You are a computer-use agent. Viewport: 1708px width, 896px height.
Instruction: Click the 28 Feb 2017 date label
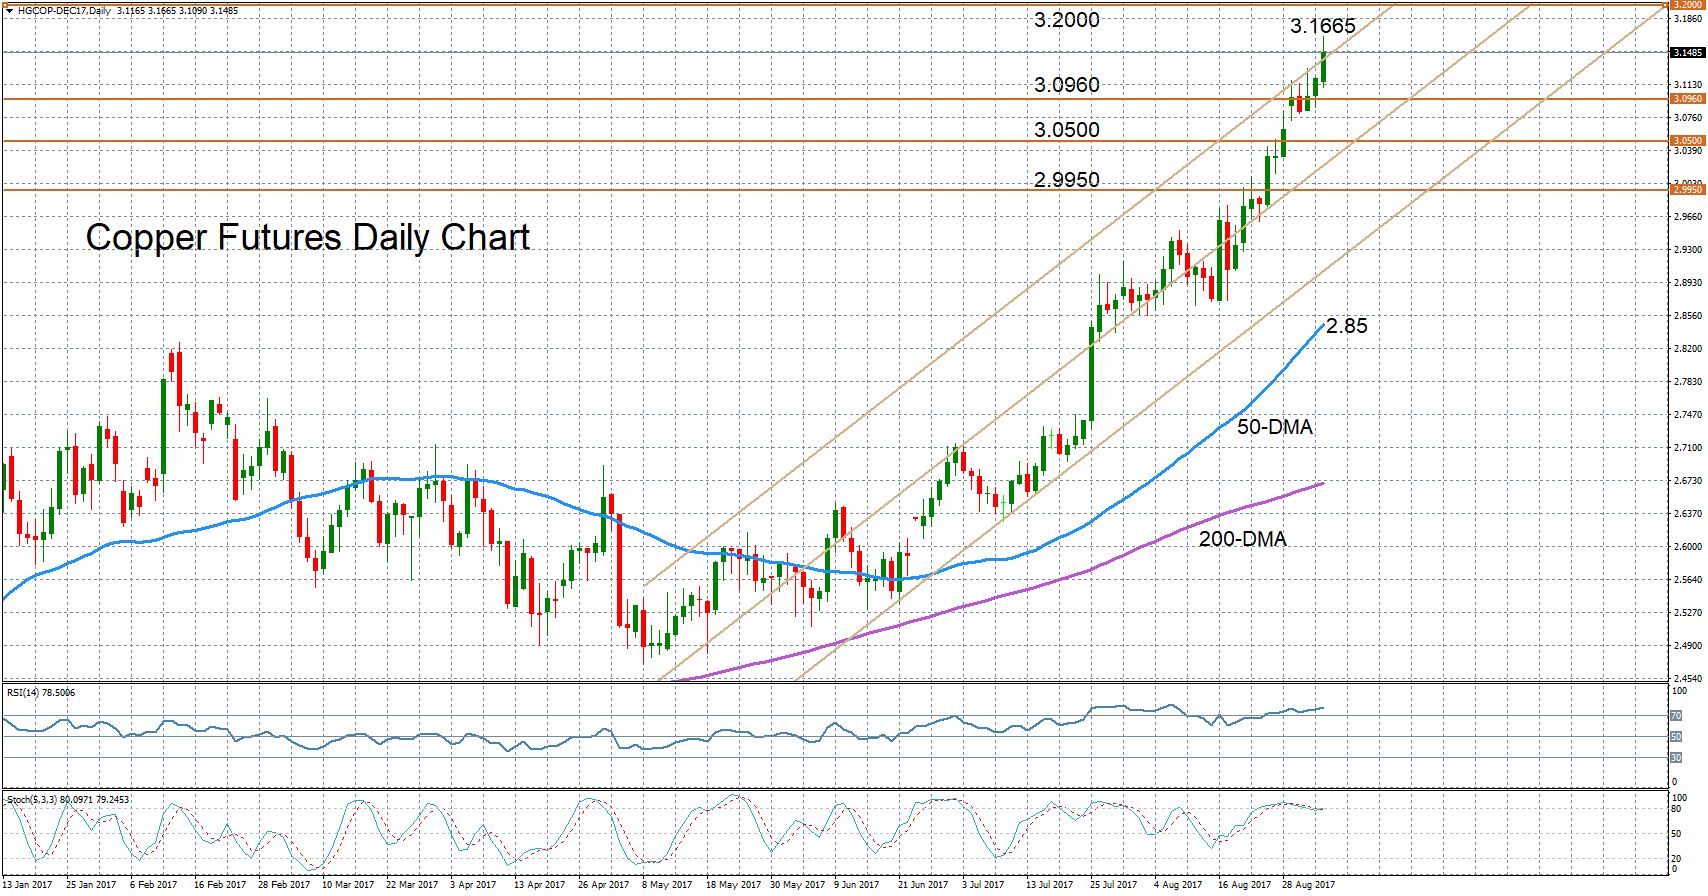click(x=283, y=884)
